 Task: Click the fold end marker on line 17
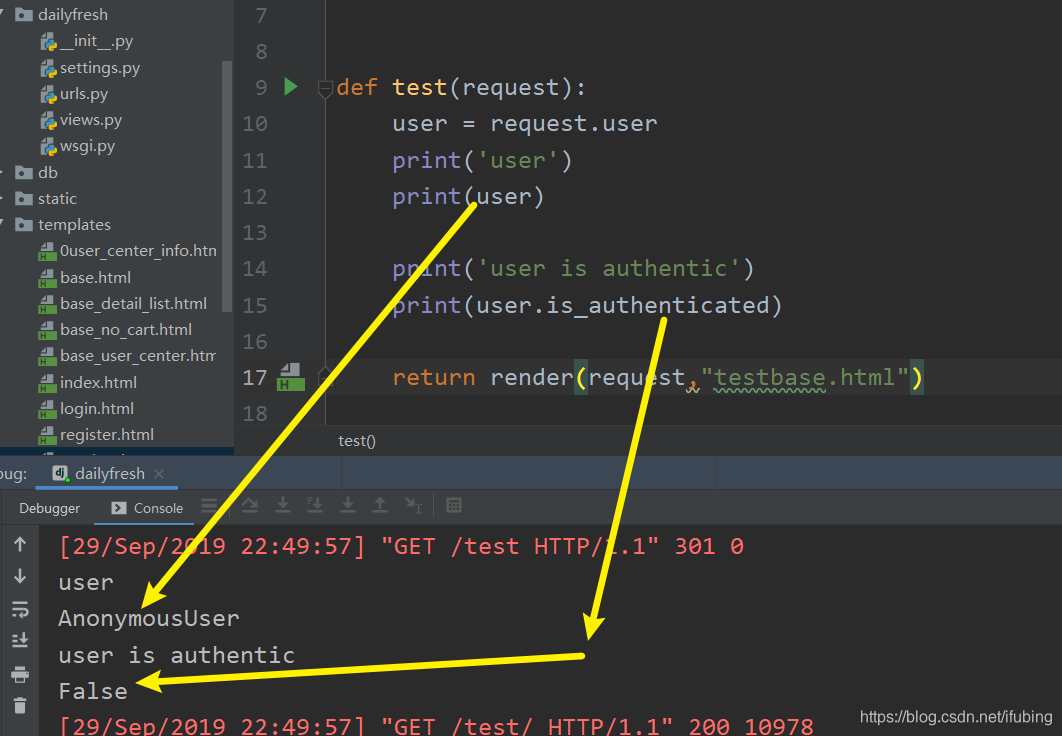325,377
